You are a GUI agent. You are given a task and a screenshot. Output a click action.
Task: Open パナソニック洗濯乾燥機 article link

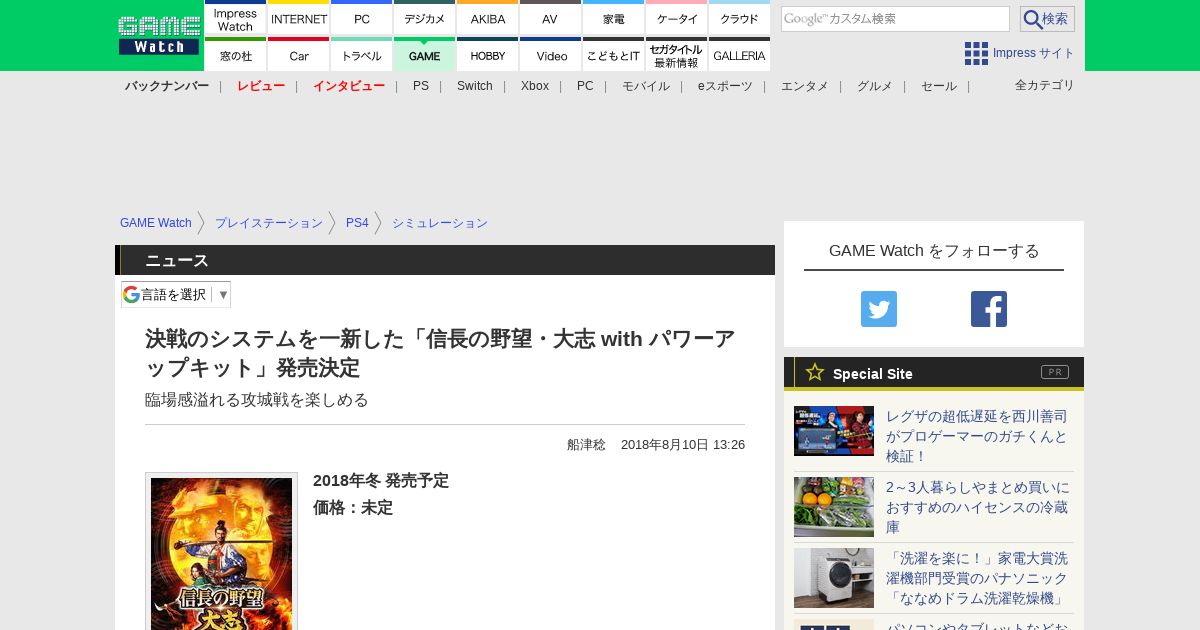coord(978,578)
